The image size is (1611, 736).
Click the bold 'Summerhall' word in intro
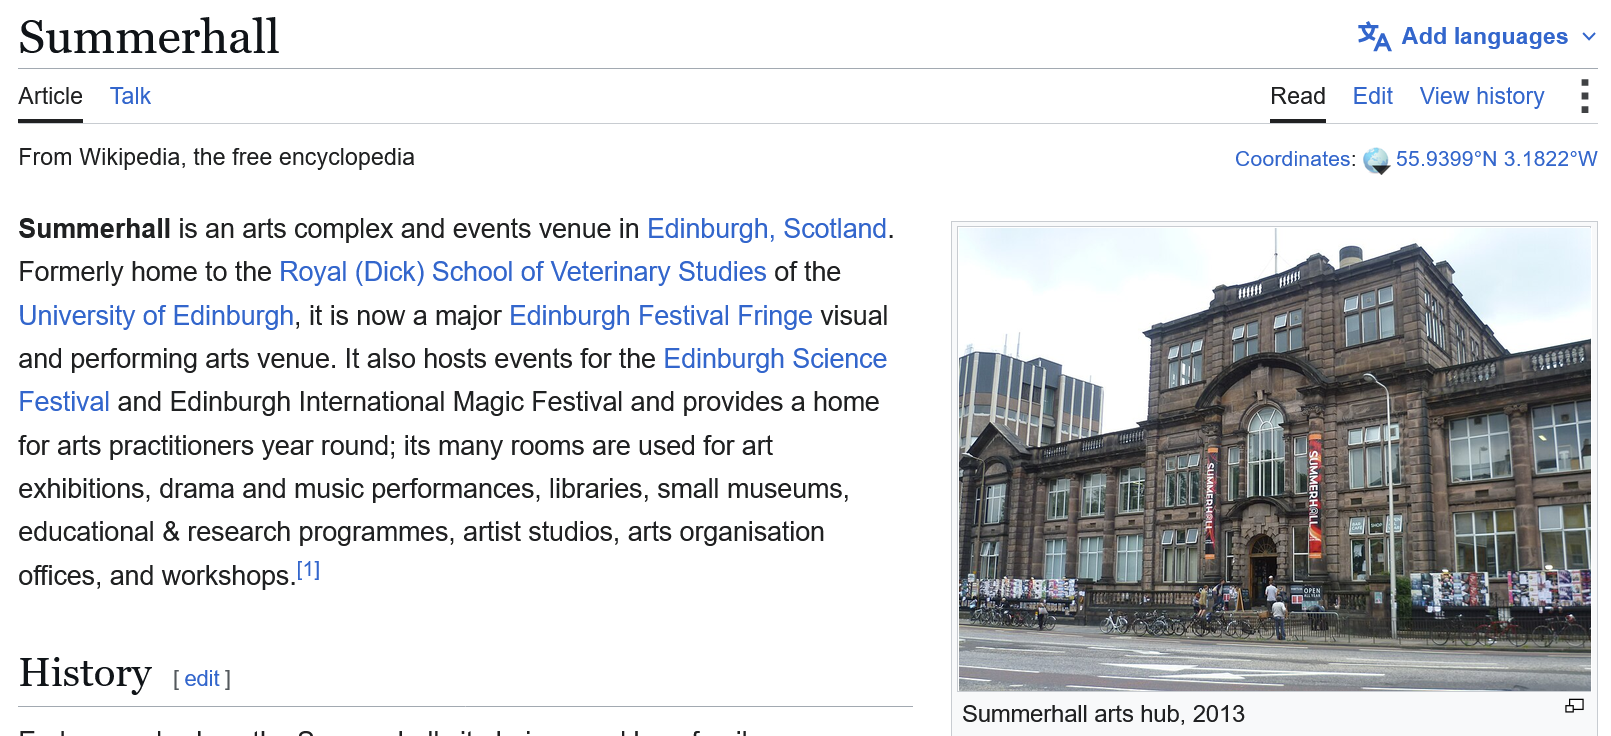click(x=94, y=229)
